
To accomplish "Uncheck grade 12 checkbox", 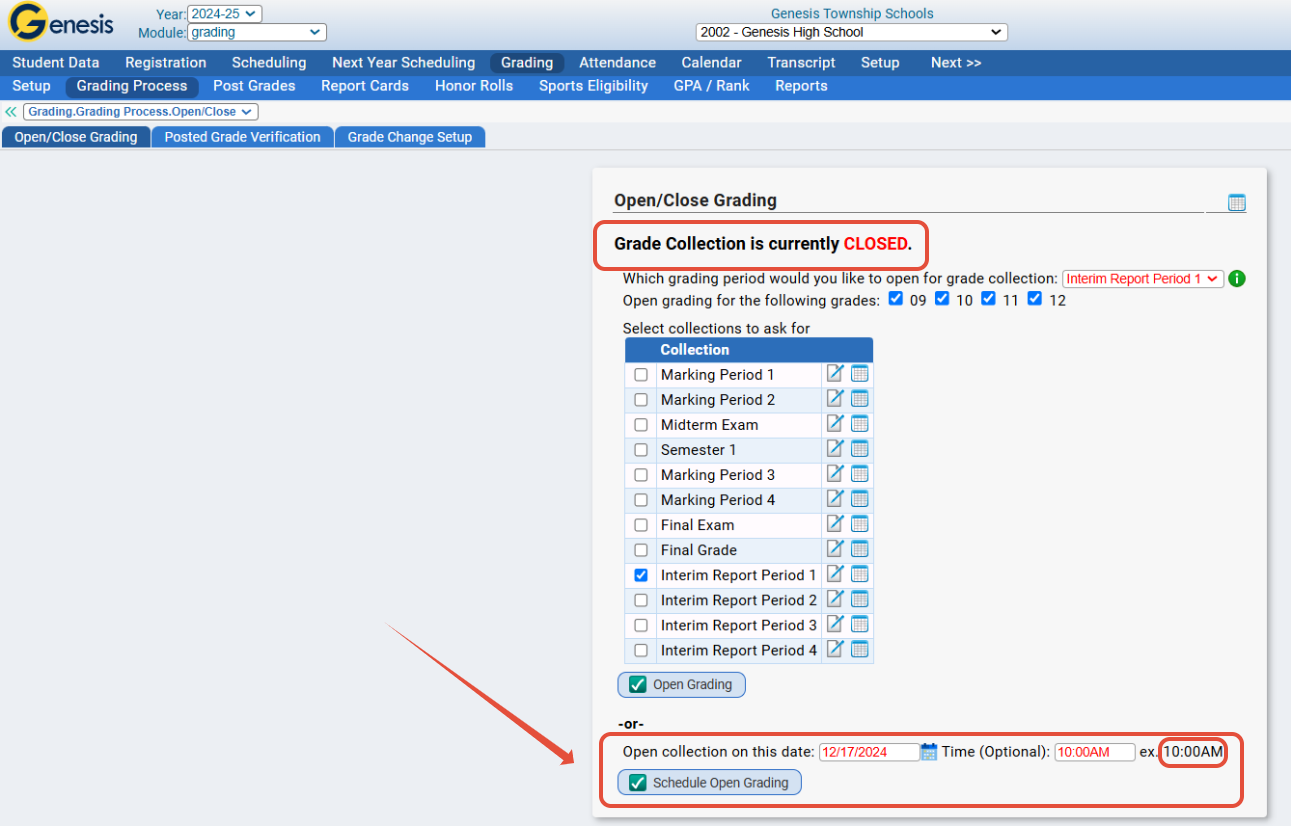I will coord(1035,299).
